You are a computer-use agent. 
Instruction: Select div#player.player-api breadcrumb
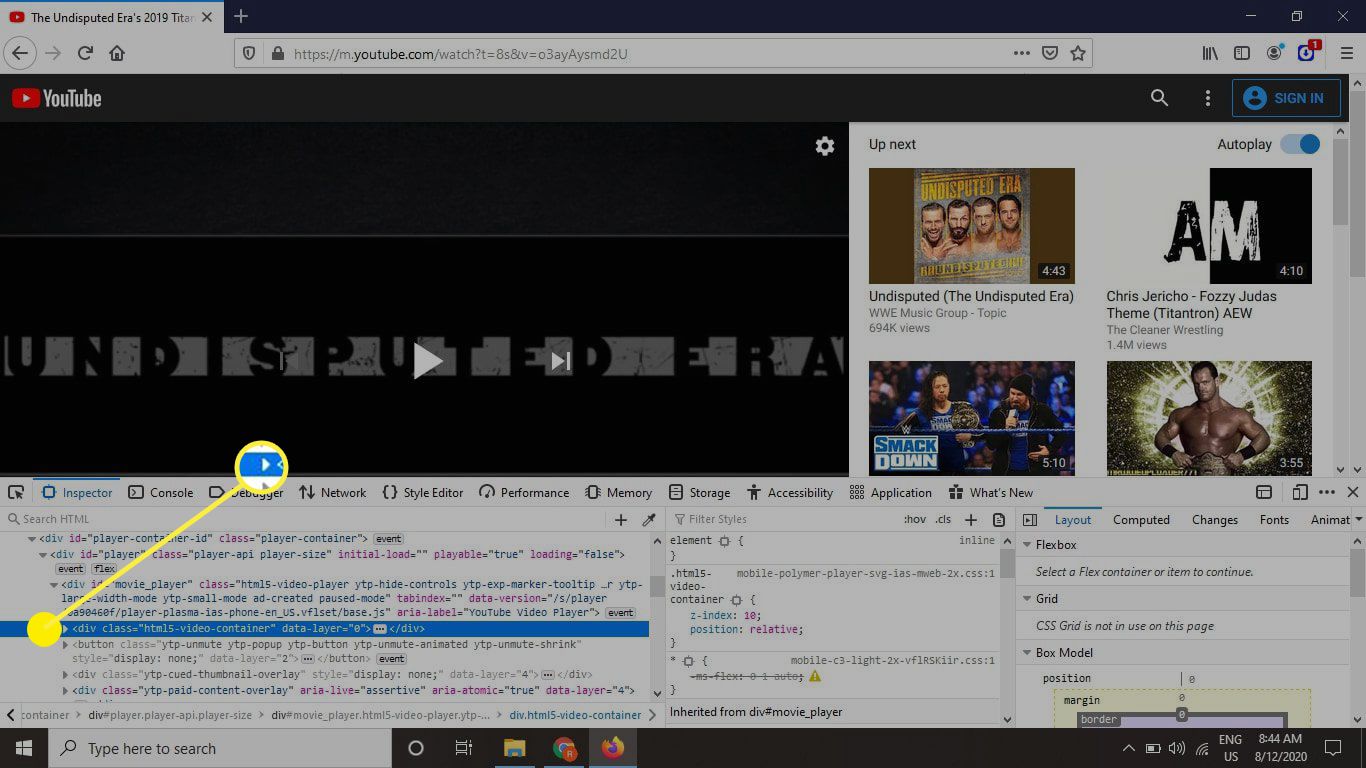(170, 715)
